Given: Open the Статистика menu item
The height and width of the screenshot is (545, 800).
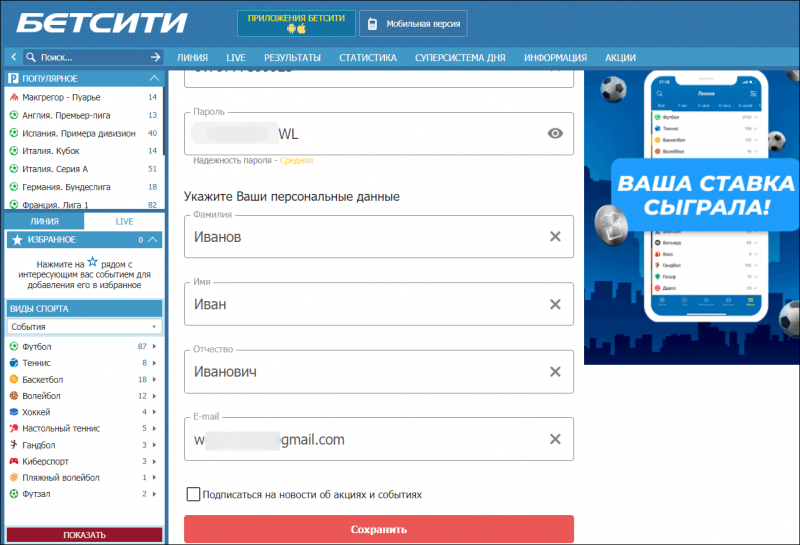Looking at the screenshot, I should pyautogui.click(x=368, y=58).
